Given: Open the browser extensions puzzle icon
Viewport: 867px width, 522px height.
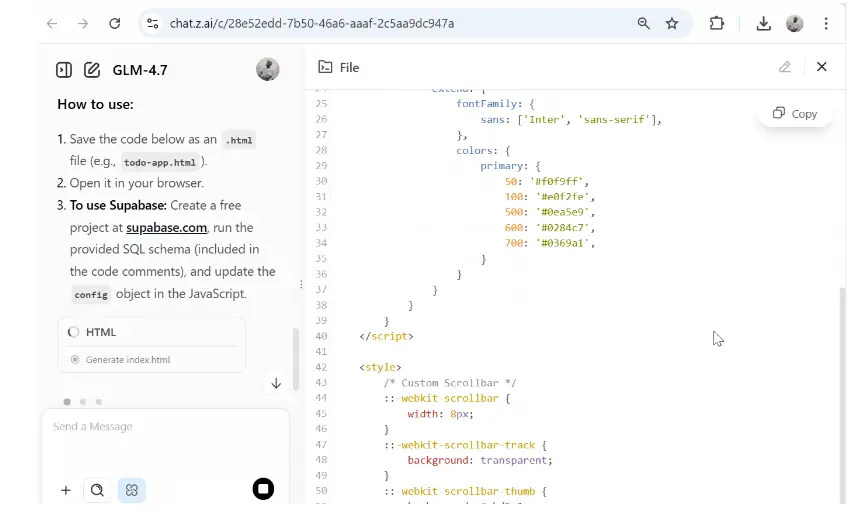Looking at the screenshot, I should pos(717,23).
